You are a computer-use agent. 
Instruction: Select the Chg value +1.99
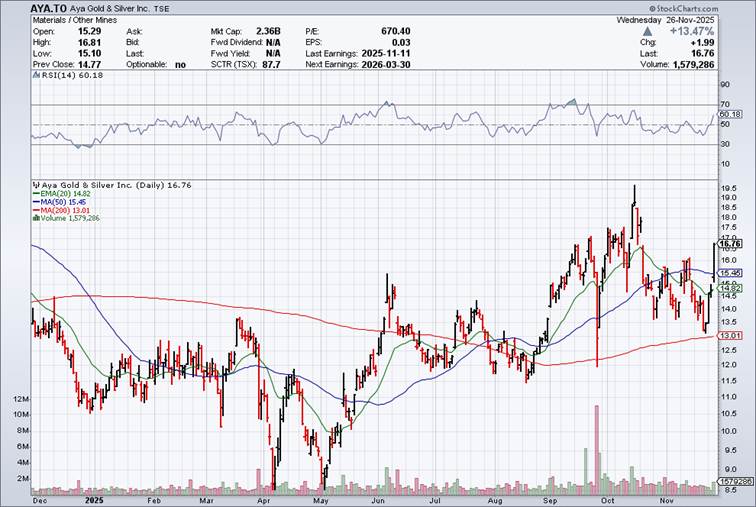[x=703, y=42]
